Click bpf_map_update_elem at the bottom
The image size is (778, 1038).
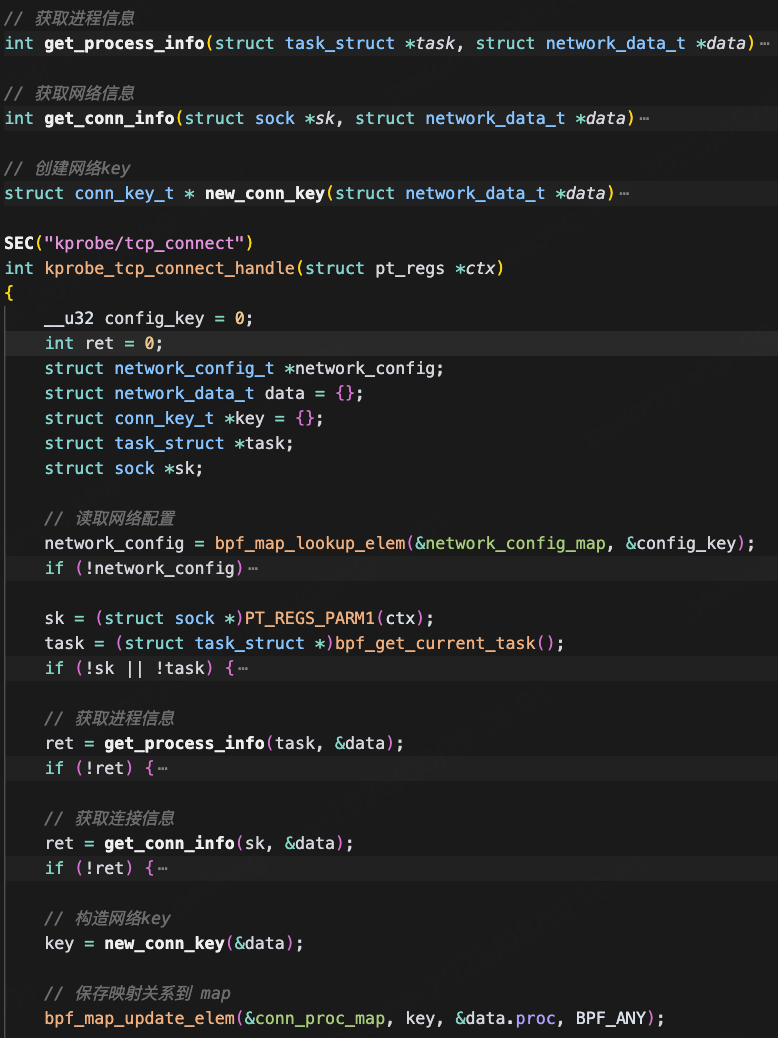[x=140, y=1018]
